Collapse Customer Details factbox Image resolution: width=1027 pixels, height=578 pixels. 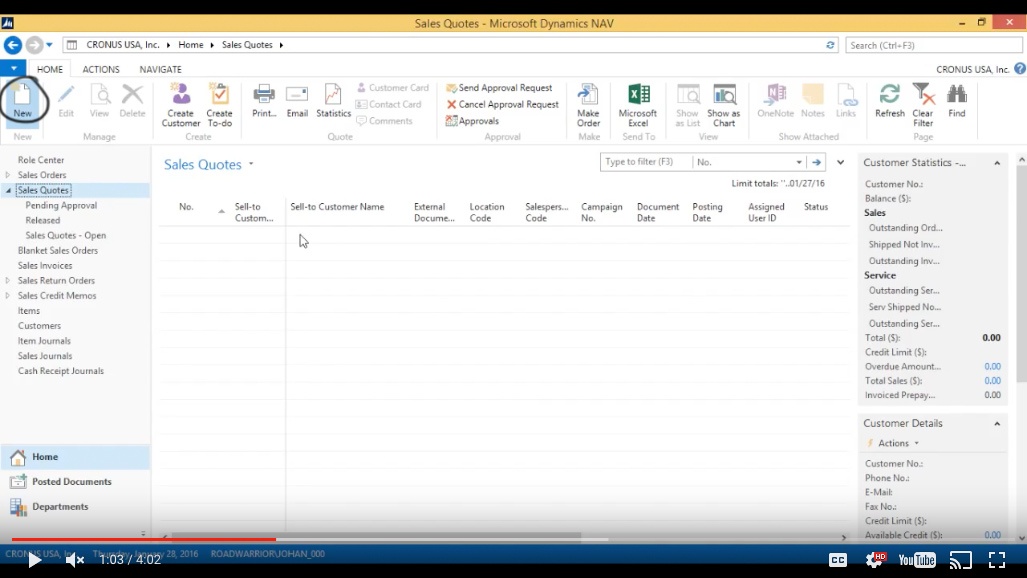[997, 424]
